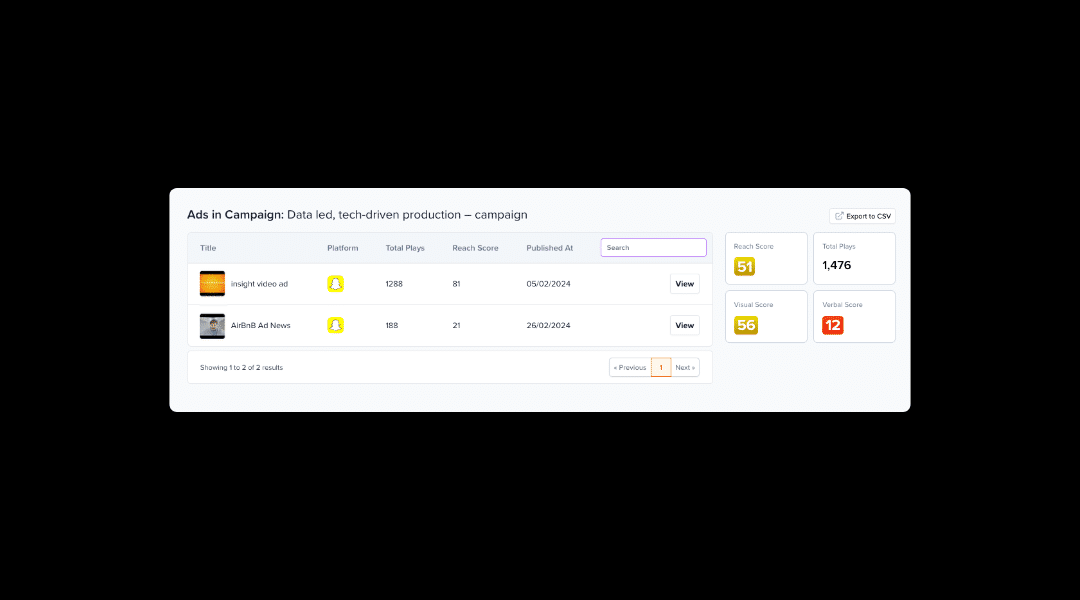This screenshot has width=1080, height=600.
Task: Sort by the Published At column header
Action: coord(549,247)
